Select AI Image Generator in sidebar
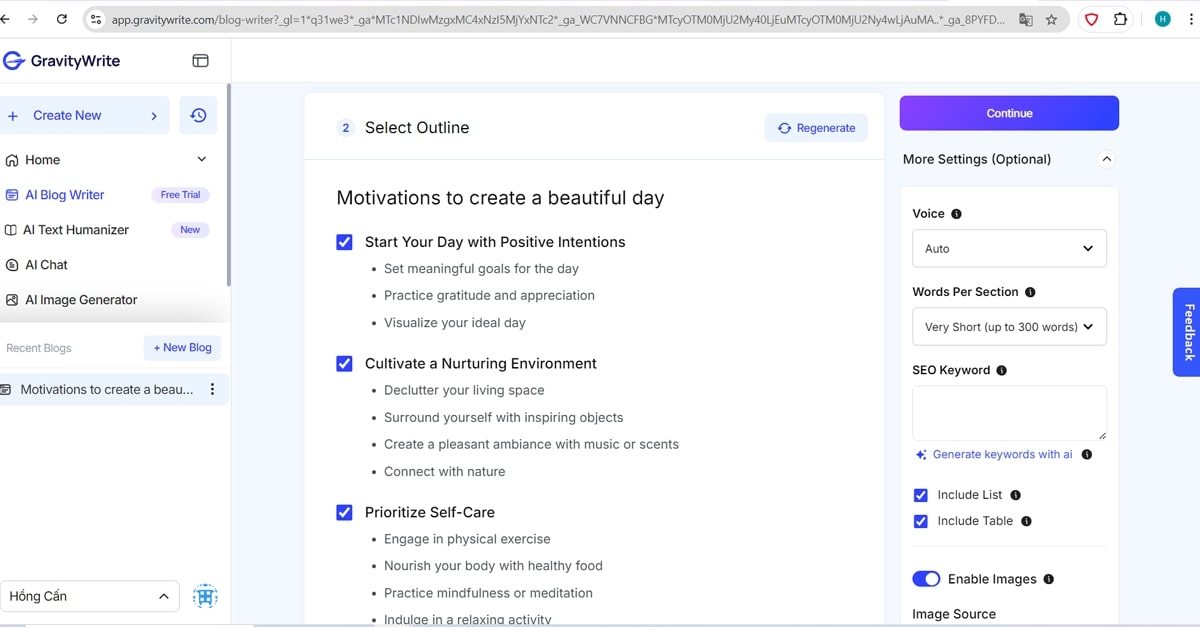 81,300
